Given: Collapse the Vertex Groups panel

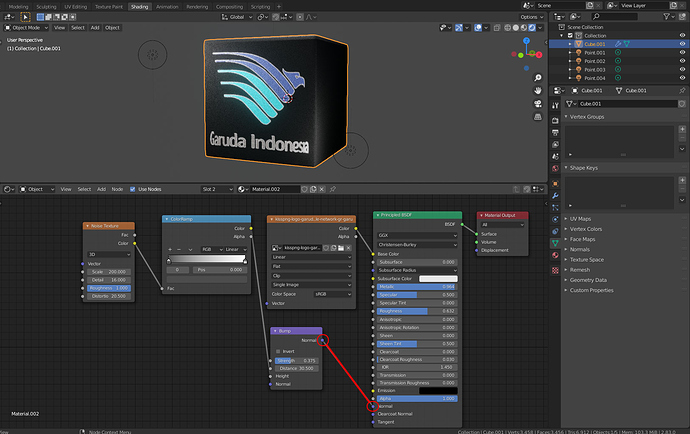Looking at the screenshot, I should pos(587,117).
